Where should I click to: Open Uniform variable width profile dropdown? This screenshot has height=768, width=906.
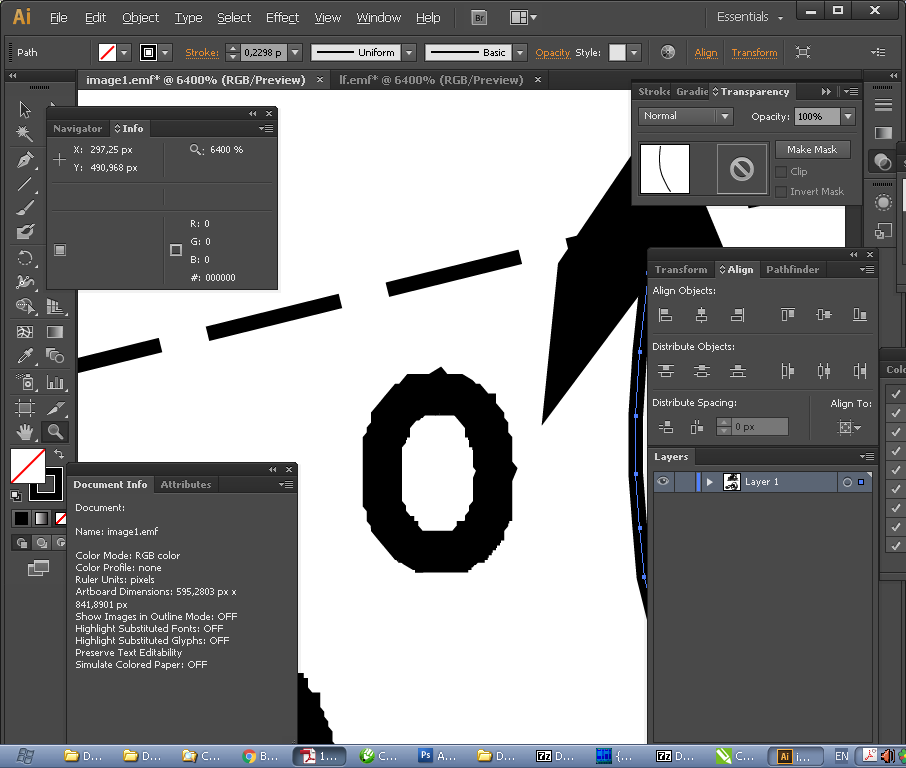(409, 53)
